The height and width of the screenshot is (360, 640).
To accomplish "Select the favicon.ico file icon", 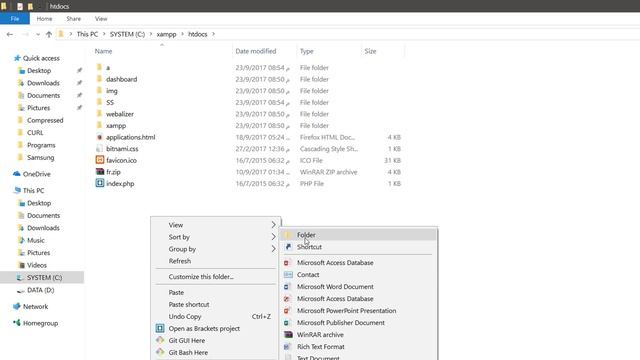I will click(100, 160).
